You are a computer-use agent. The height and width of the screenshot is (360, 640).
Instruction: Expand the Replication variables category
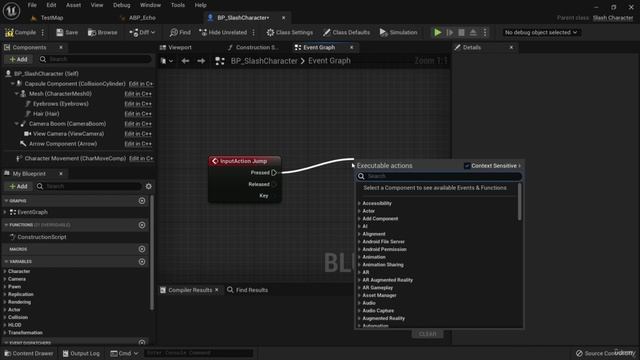pos(5,294)
